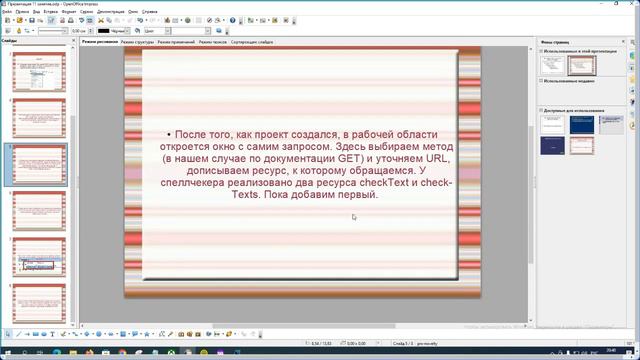Expand the Callouts dropdown arrow

tap(140, 334)
